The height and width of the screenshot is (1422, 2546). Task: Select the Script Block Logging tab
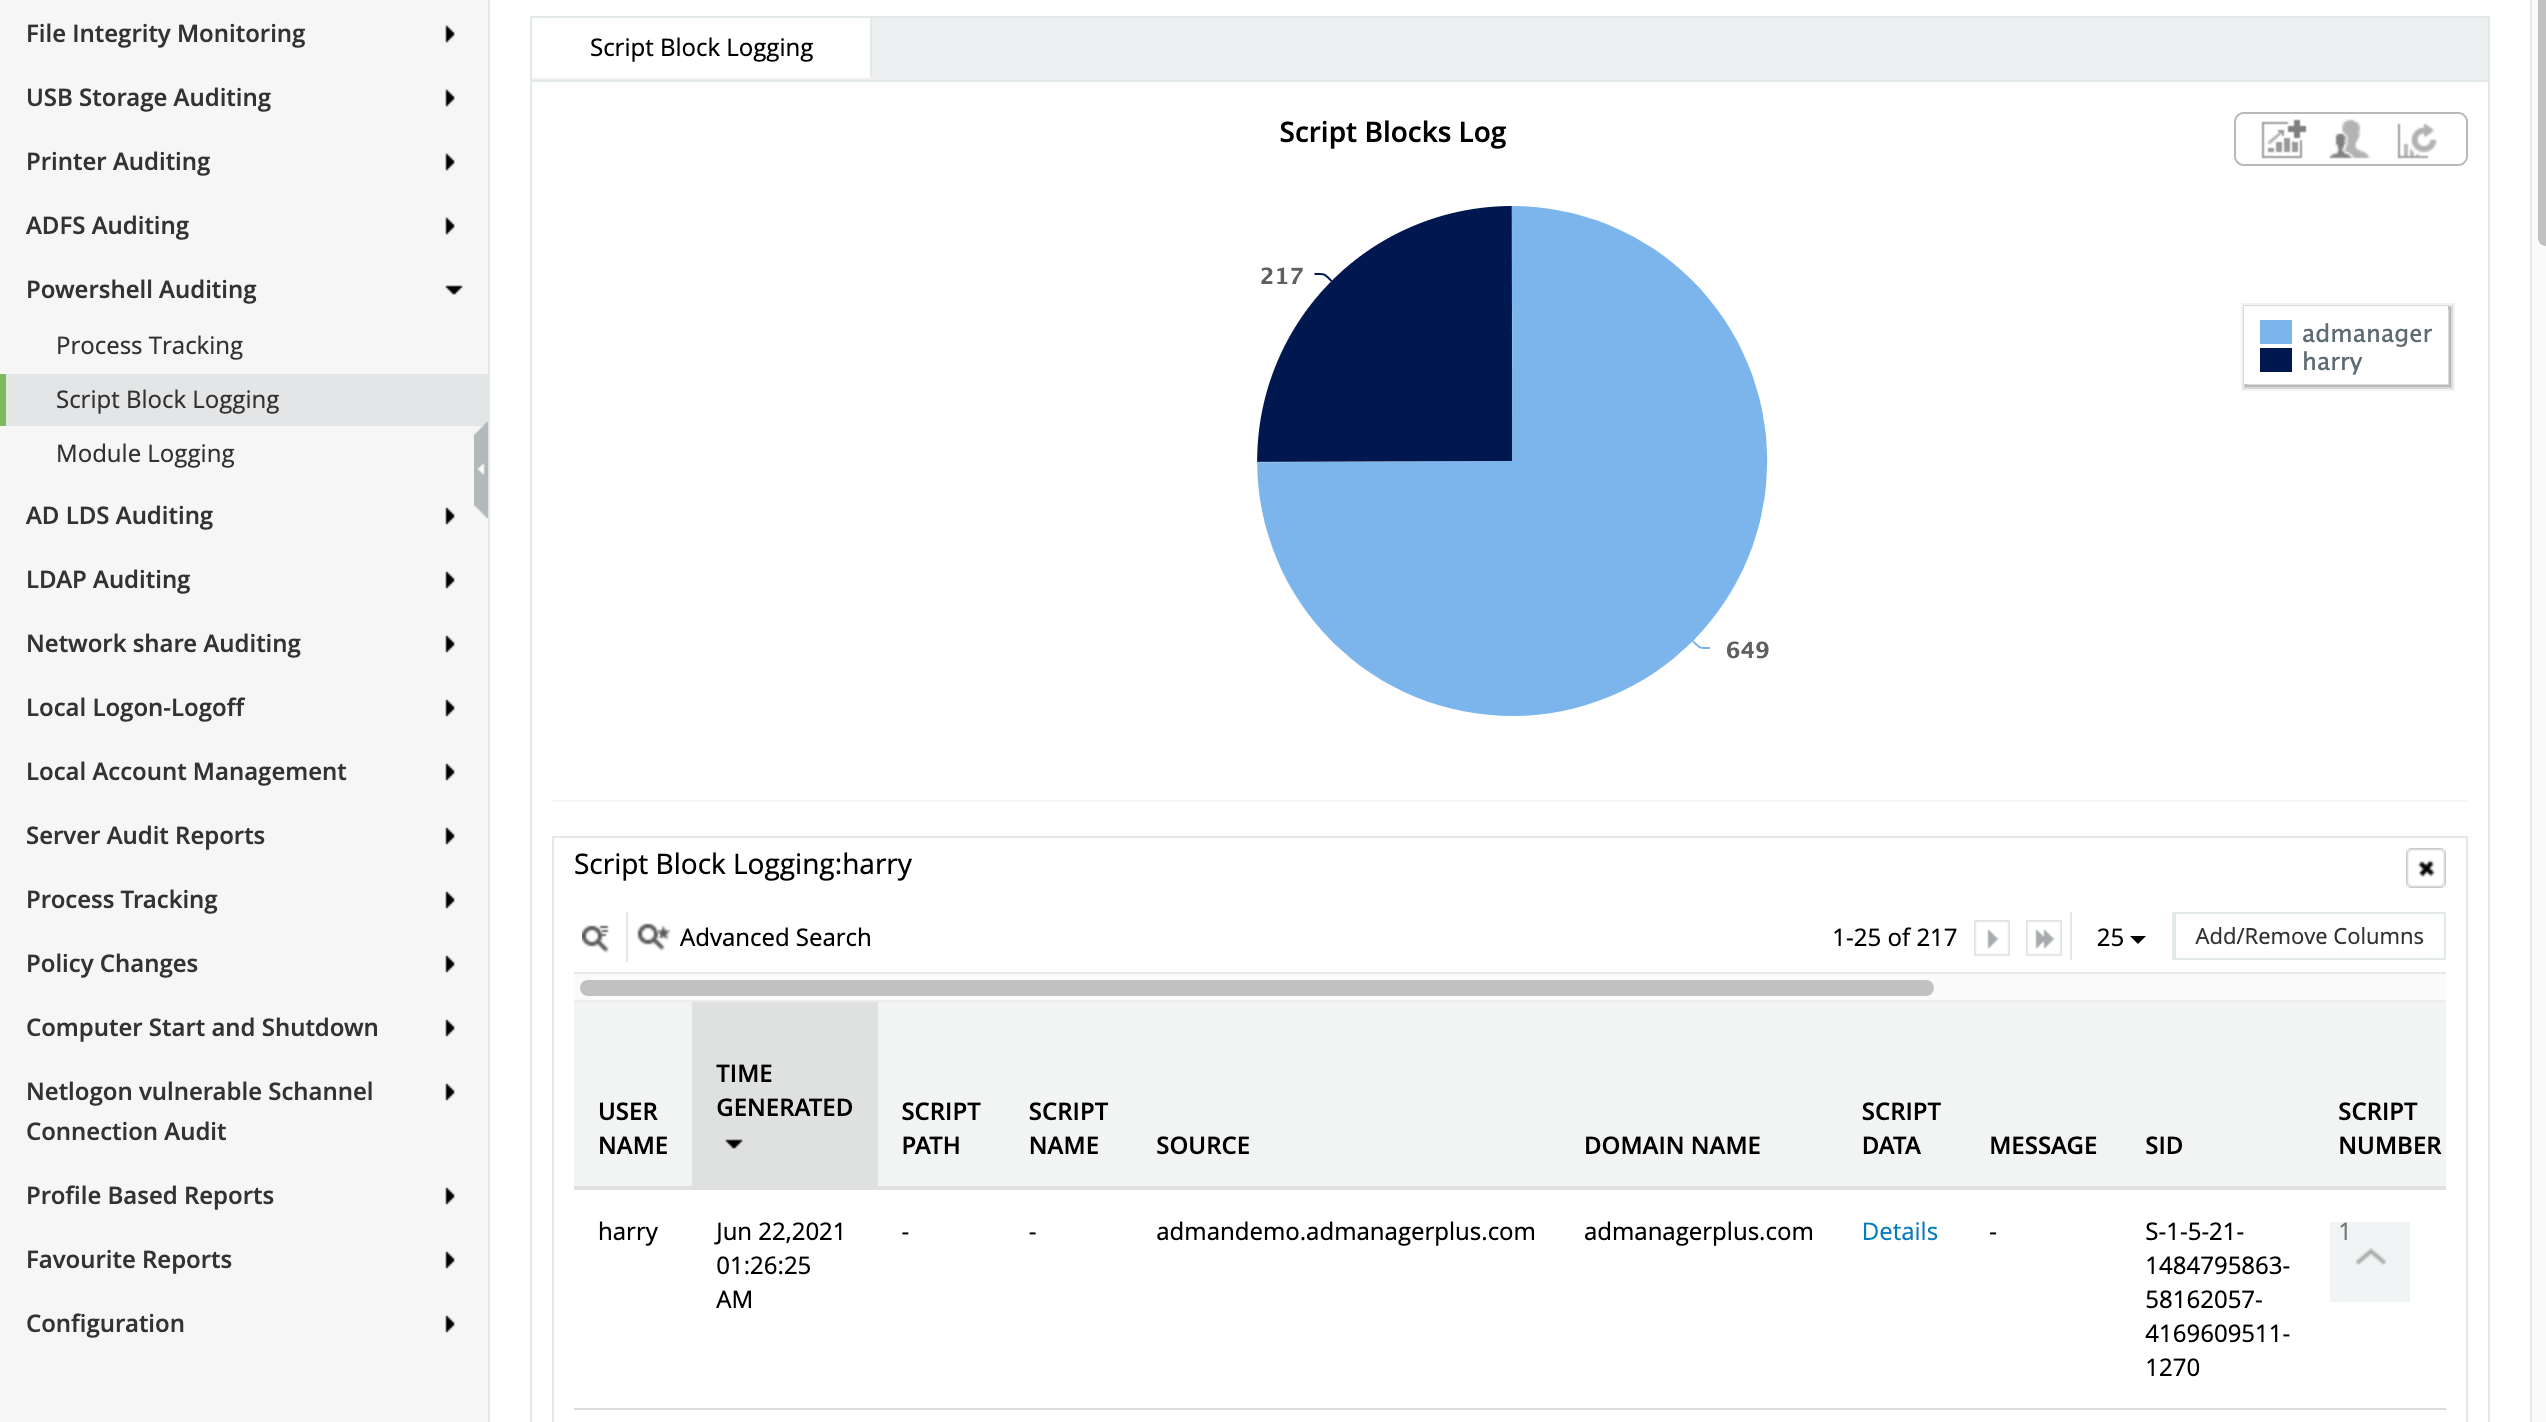tap(701, 48)
